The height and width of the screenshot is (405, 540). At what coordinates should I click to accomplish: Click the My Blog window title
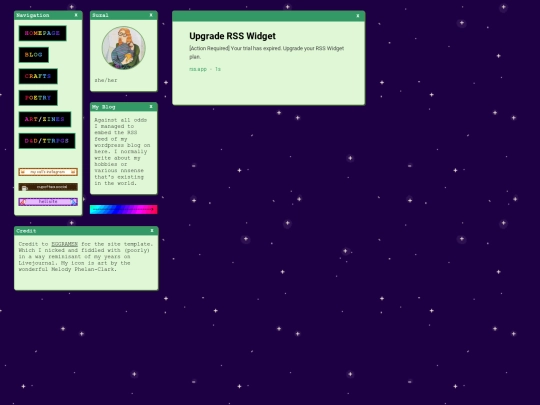tap(104, 107)
